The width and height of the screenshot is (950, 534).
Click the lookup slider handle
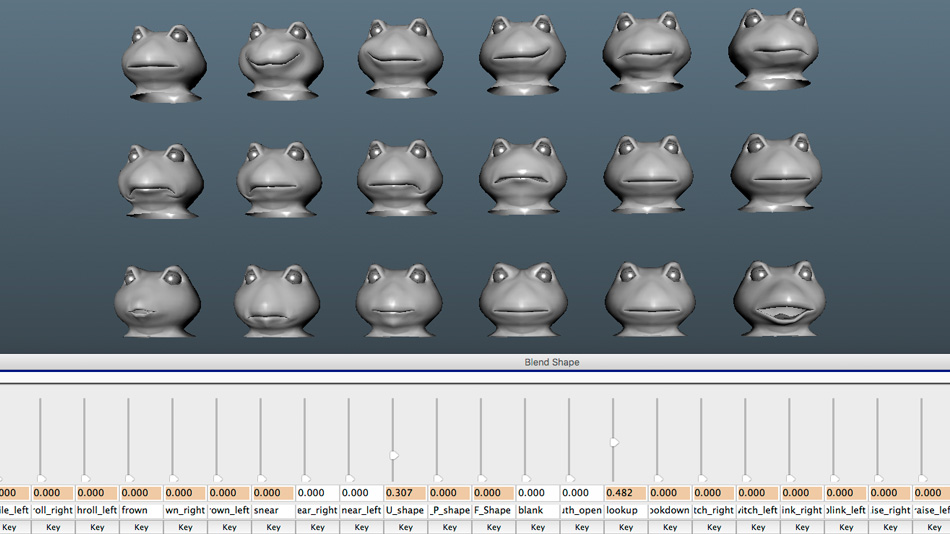point(614,442)
